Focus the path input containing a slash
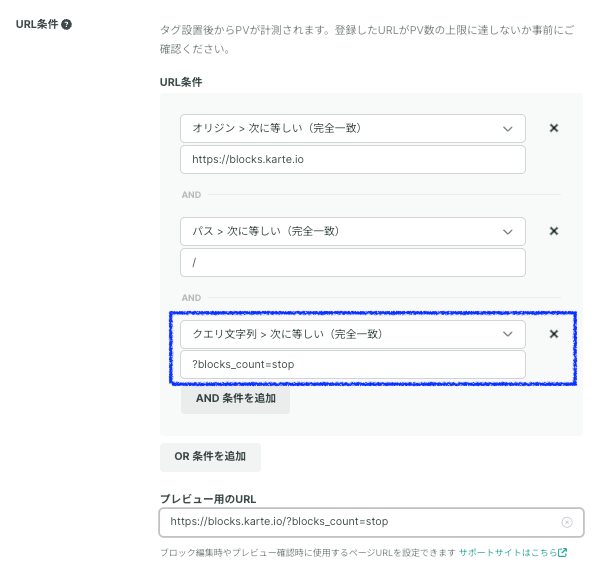Screen dimensions: 599x564 tap(353, 263)
